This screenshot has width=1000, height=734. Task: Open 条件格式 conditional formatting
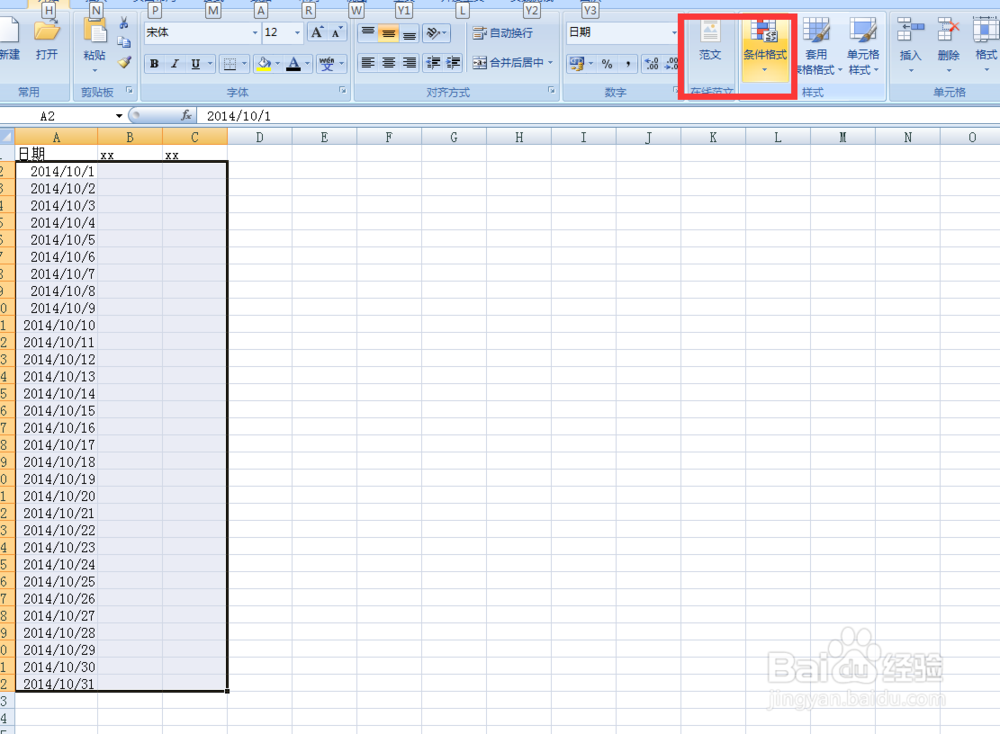click(765, 48)
